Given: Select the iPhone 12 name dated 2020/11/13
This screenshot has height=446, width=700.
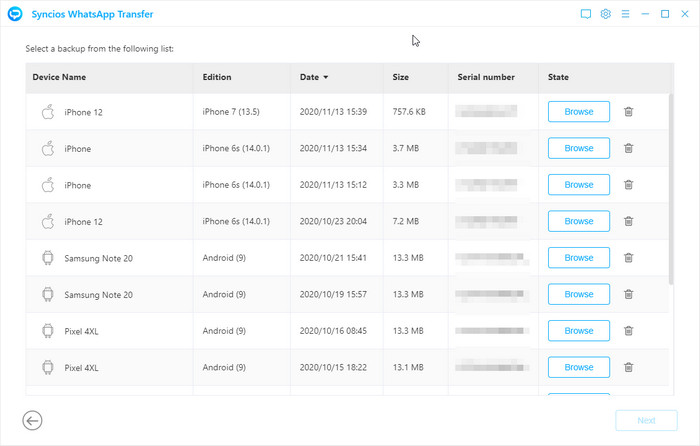Looking at the screenshot, I should tap(83, 113).
